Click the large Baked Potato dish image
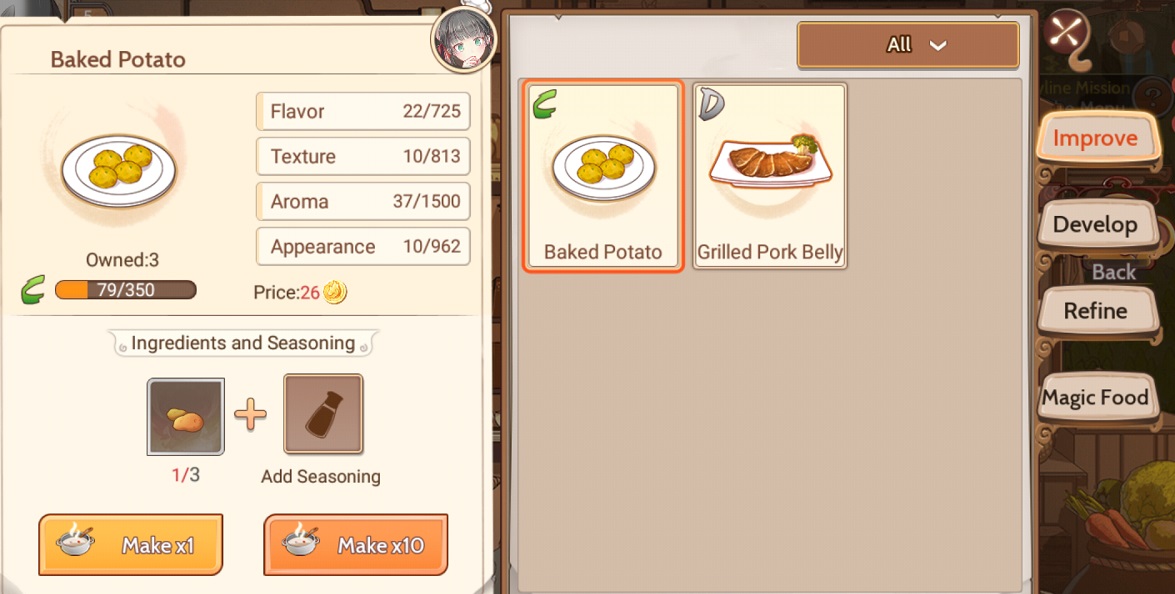Screen dimensions: 1175x594 118,169
